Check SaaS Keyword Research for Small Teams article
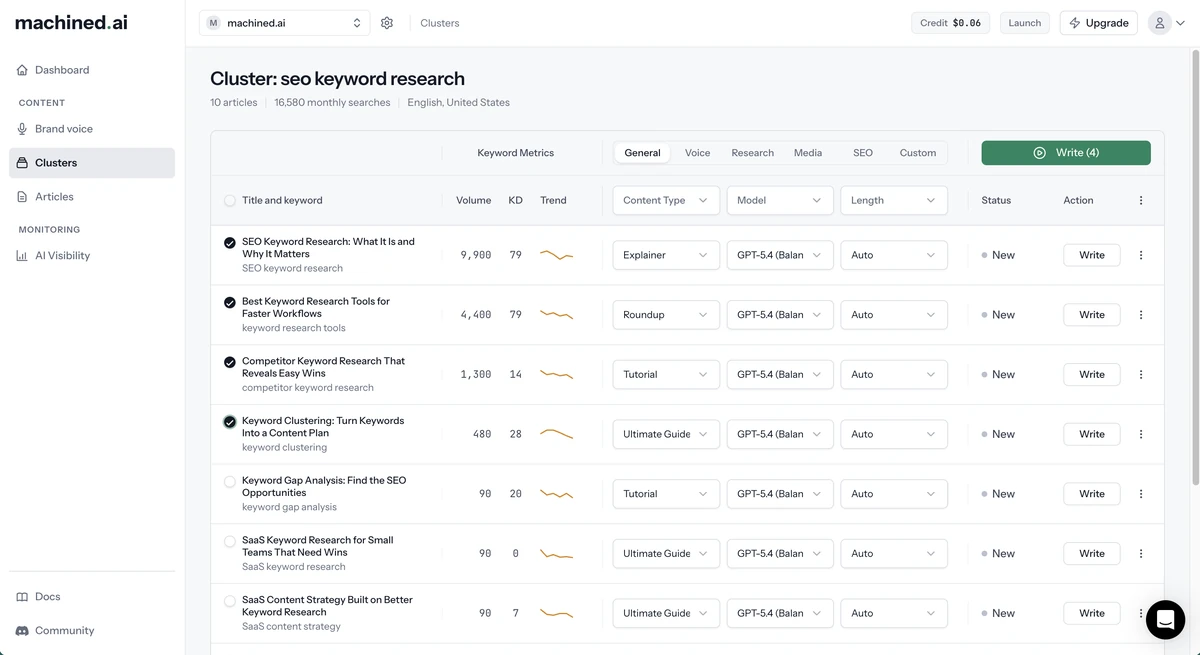 [x=230, y=541]
